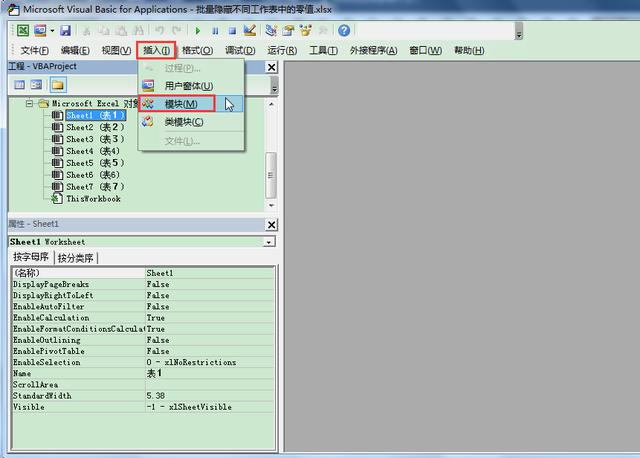Image resolution: width=640 pixels, height=458 pixels.
Task: Open the Sheet1 Worksheet object dropdown
Action: pyautogui.click(x=269, y=242)
